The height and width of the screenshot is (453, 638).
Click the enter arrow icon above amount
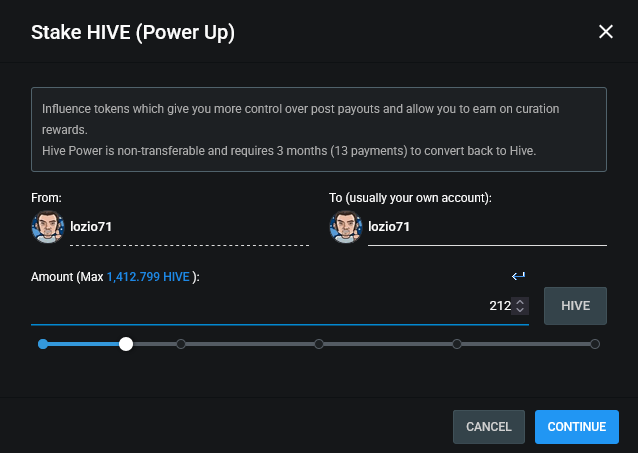click(518, 276)
